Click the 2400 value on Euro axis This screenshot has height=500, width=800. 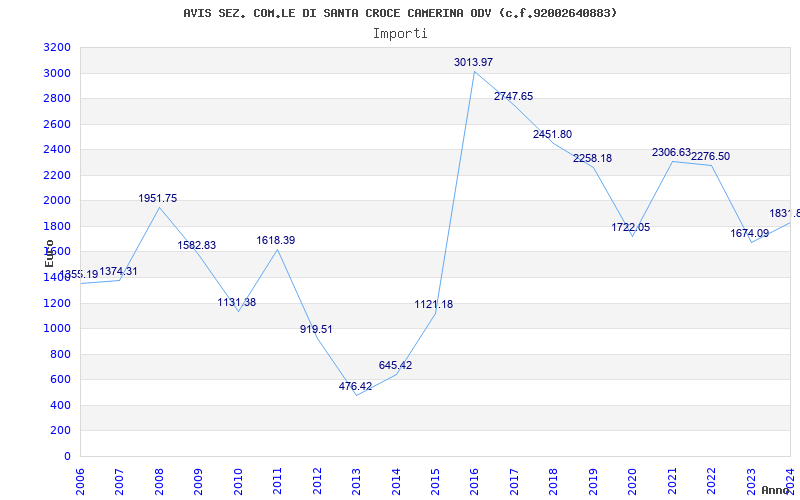point(57,150)
